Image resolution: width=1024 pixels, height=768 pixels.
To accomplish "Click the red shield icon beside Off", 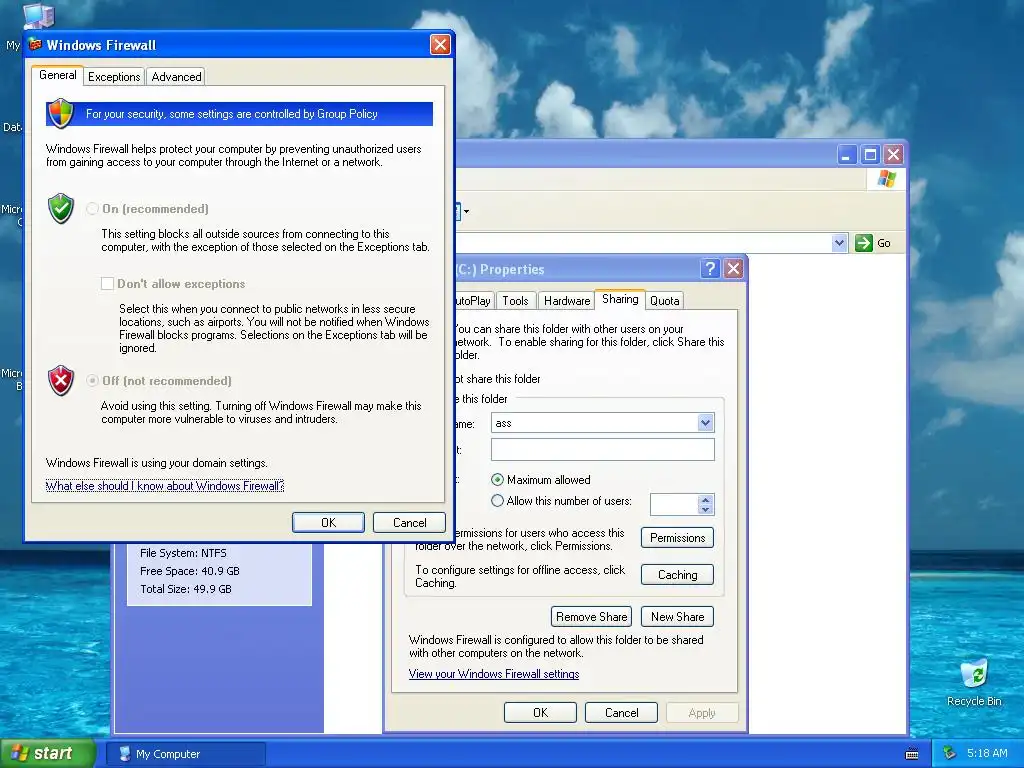I will pos(61,380).
